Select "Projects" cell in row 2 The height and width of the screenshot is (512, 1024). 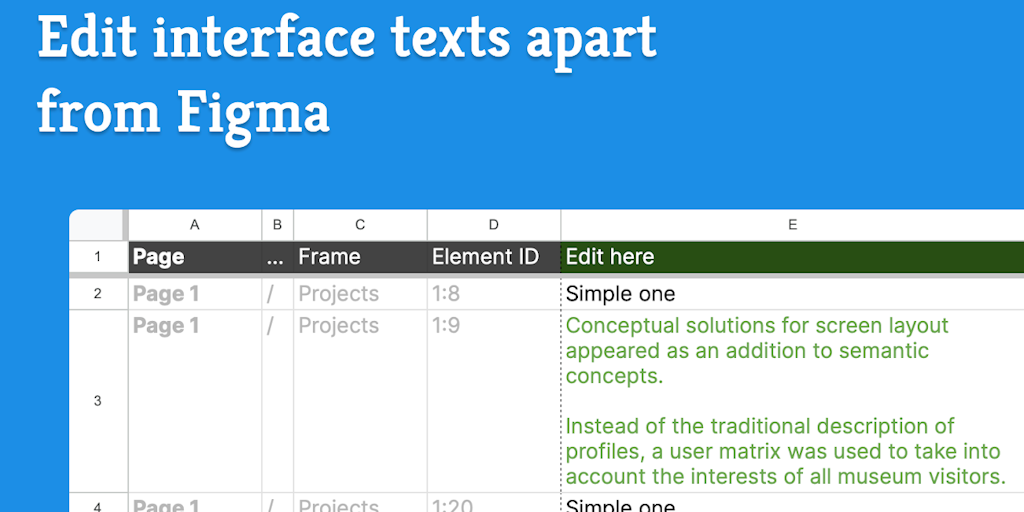coord(360,294)
